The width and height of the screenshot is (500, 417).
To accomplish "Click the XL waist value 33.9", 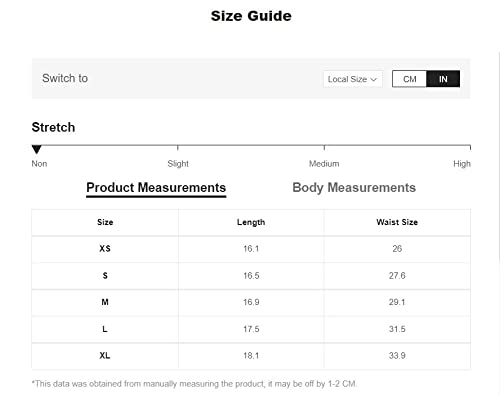I will point(397,356).
